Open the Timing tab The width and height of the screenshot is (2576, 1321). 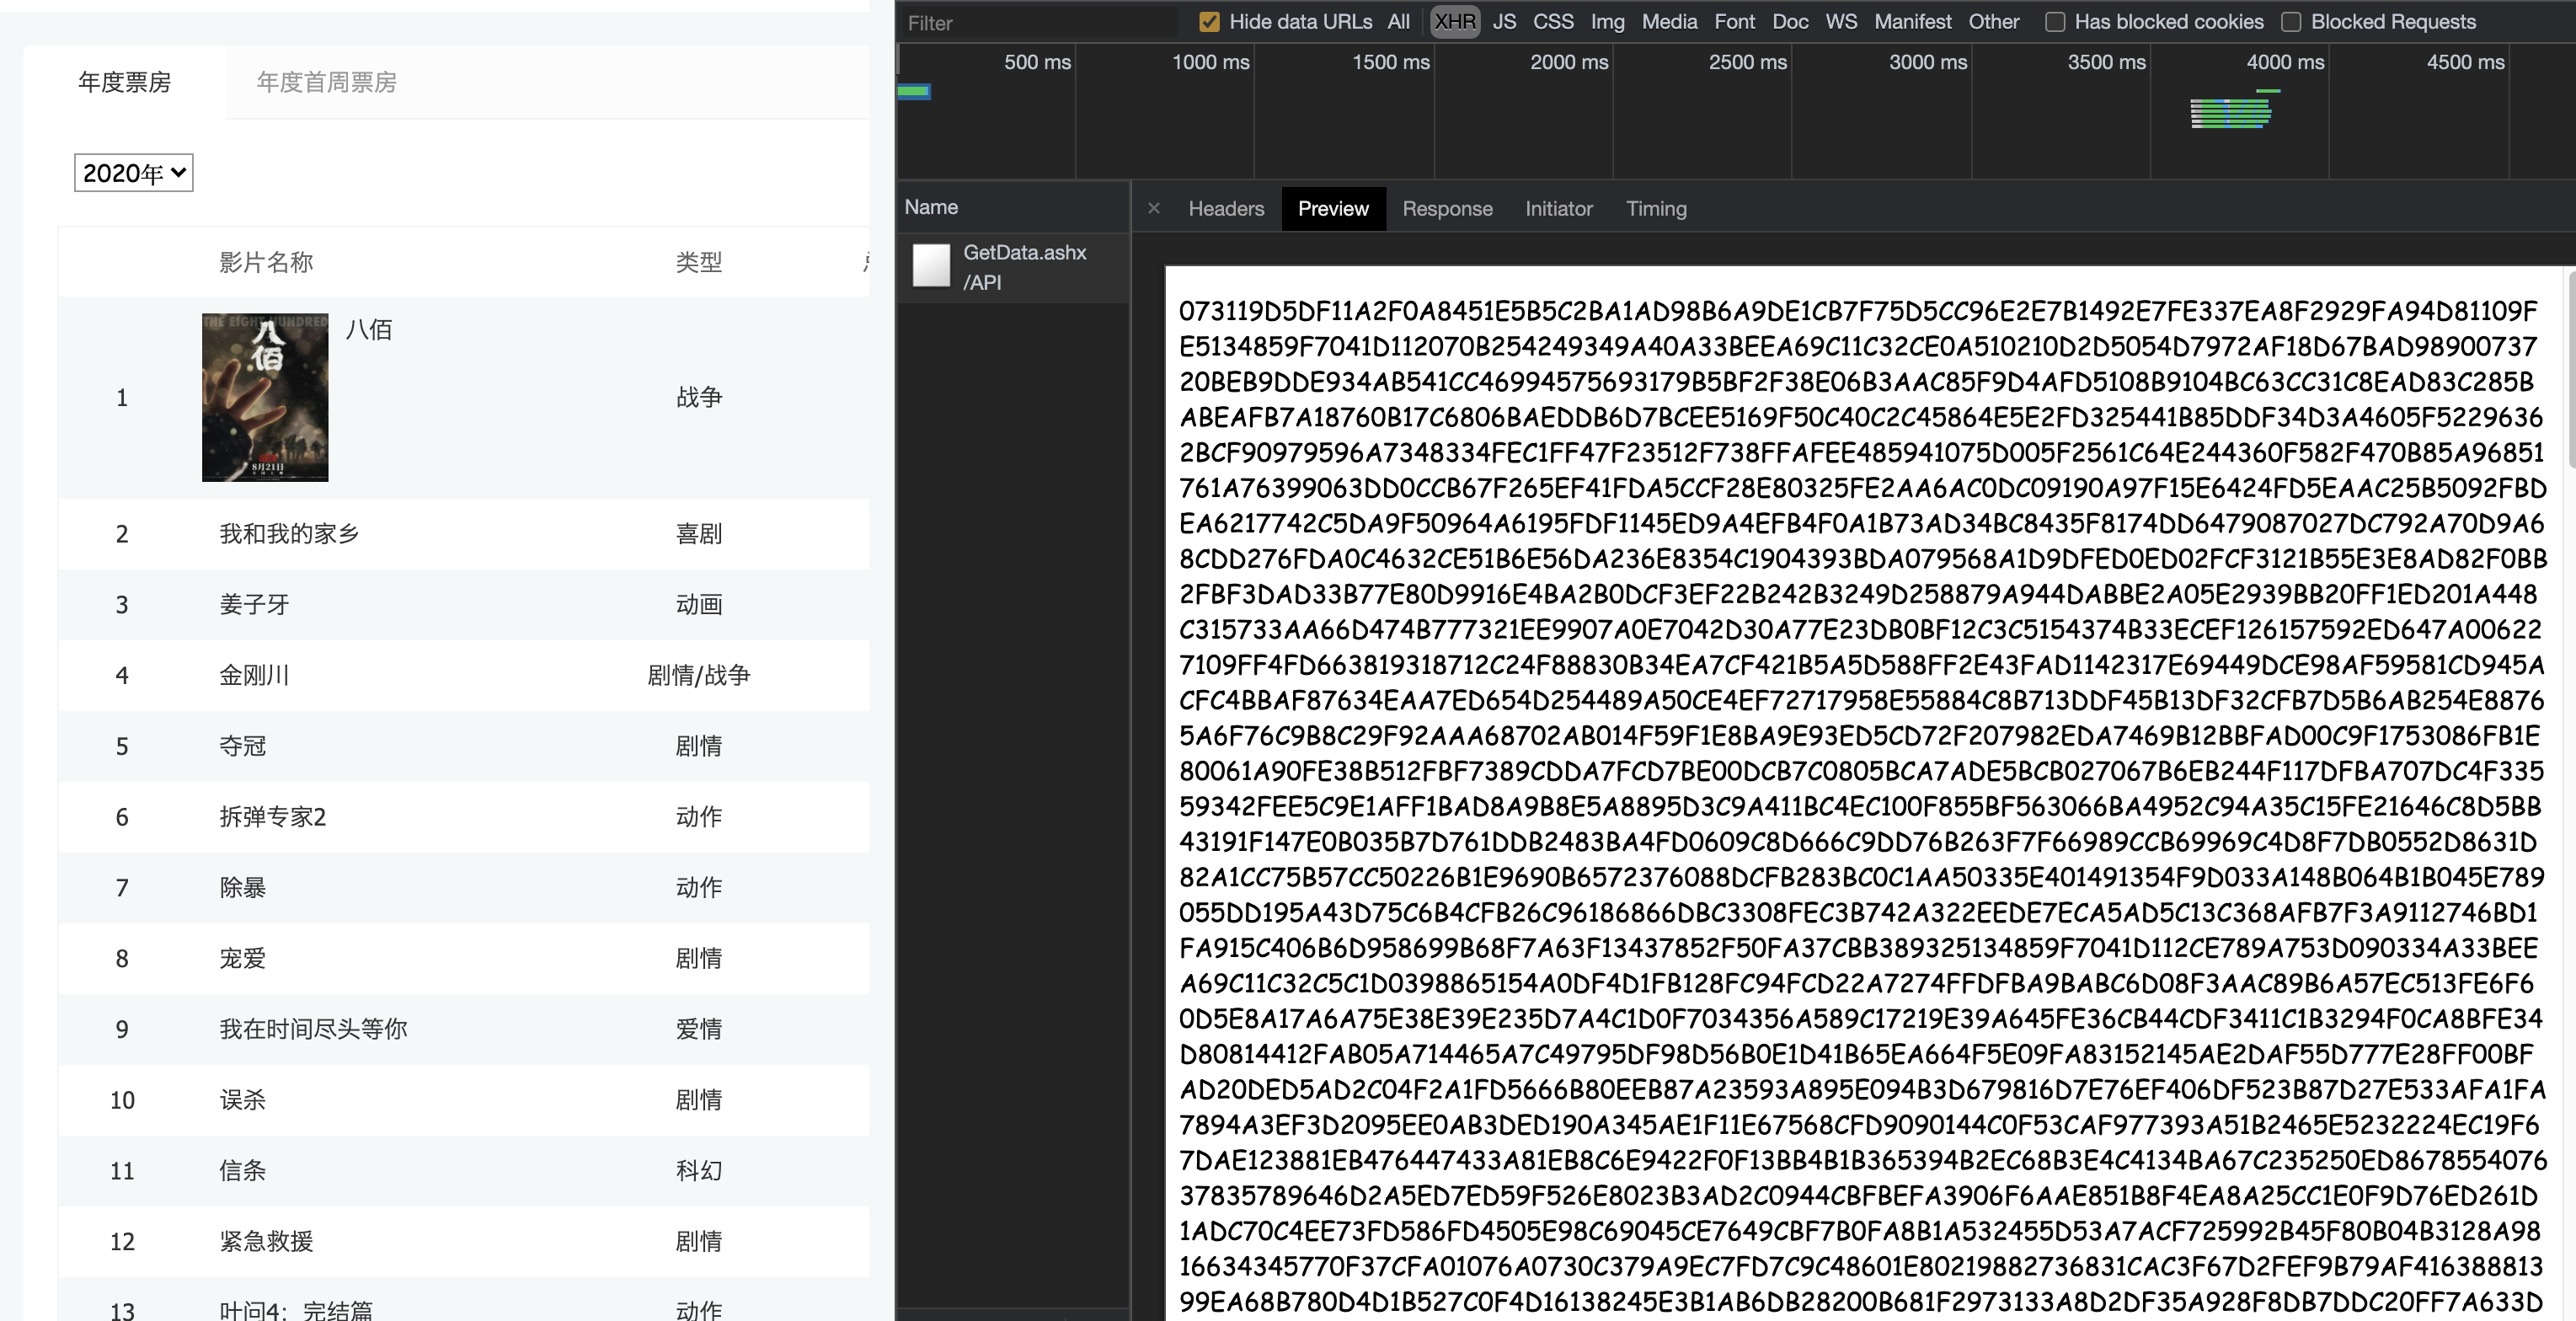1656,208
